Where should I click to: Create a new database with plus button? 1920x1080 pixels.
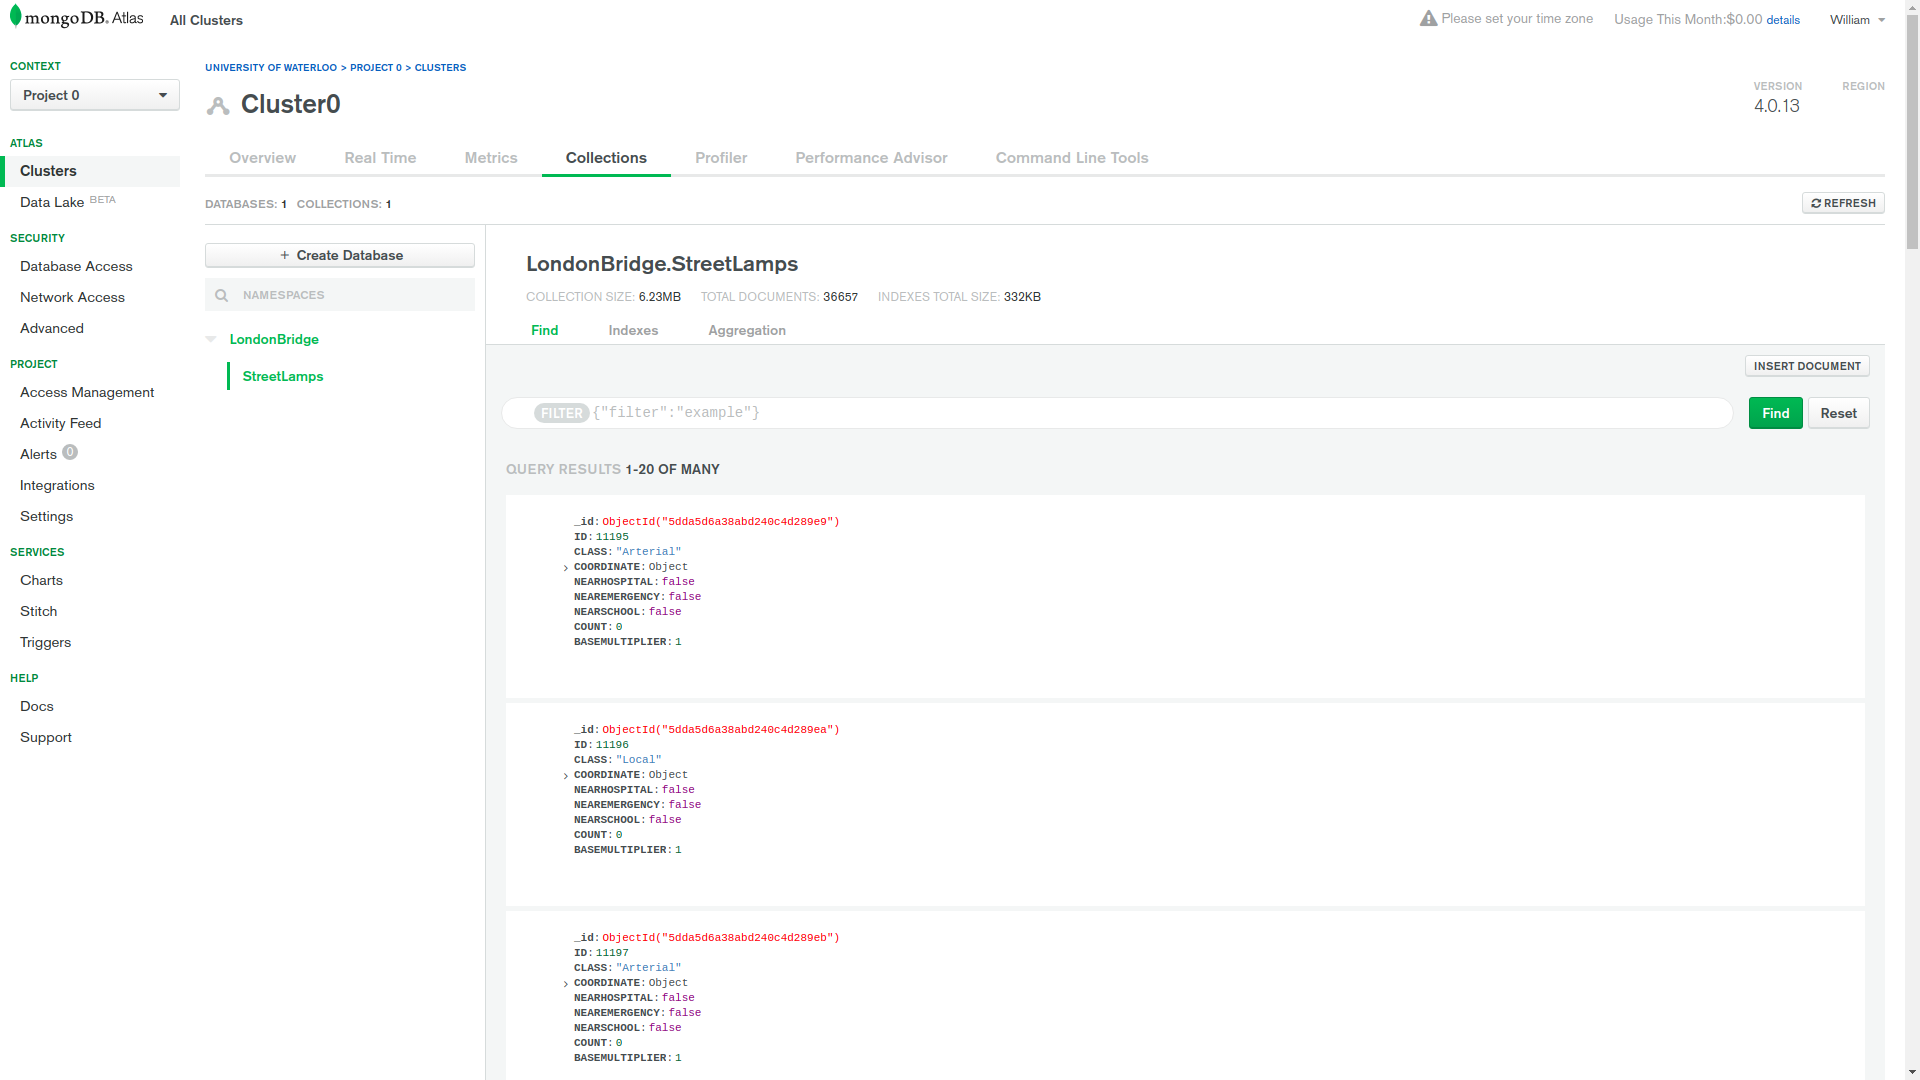339,255
